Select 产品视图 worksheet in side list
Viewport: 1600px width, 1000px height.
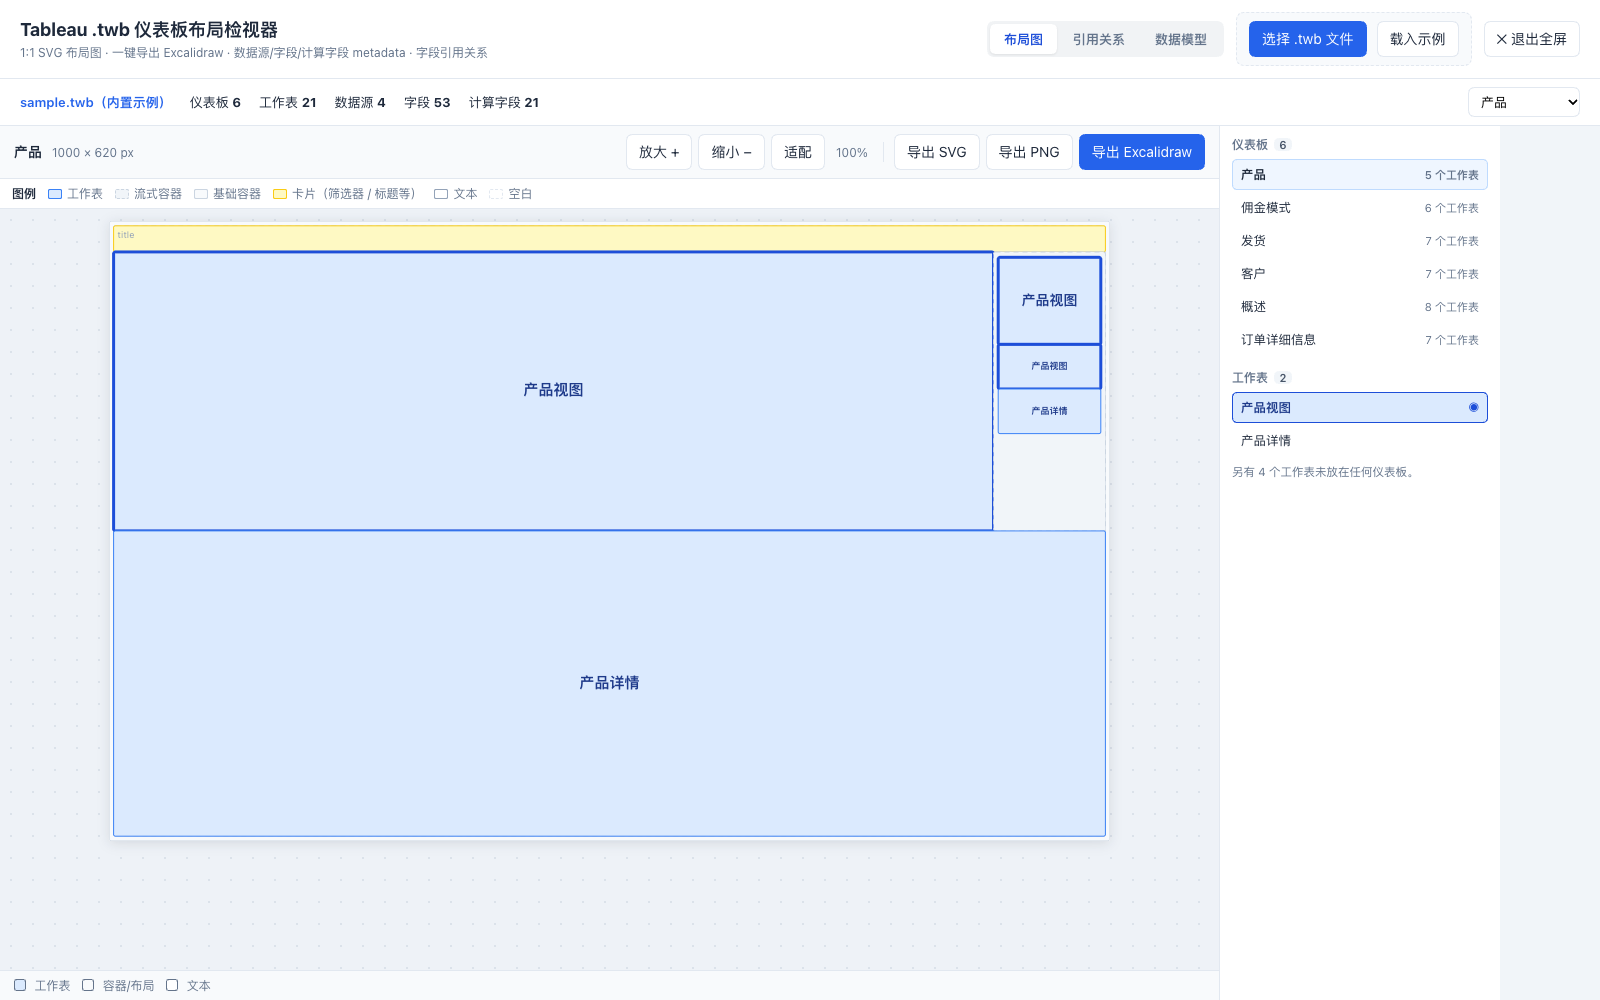pos(1359,408)
